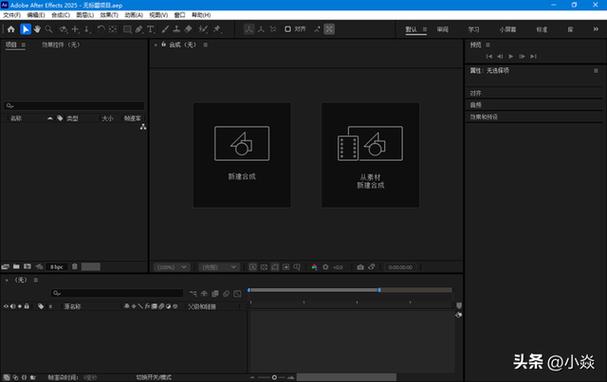This screenshot has width=607, height=382.
Task: Open the Preview panel hamburger menu
Action: [x=488, y=45]
